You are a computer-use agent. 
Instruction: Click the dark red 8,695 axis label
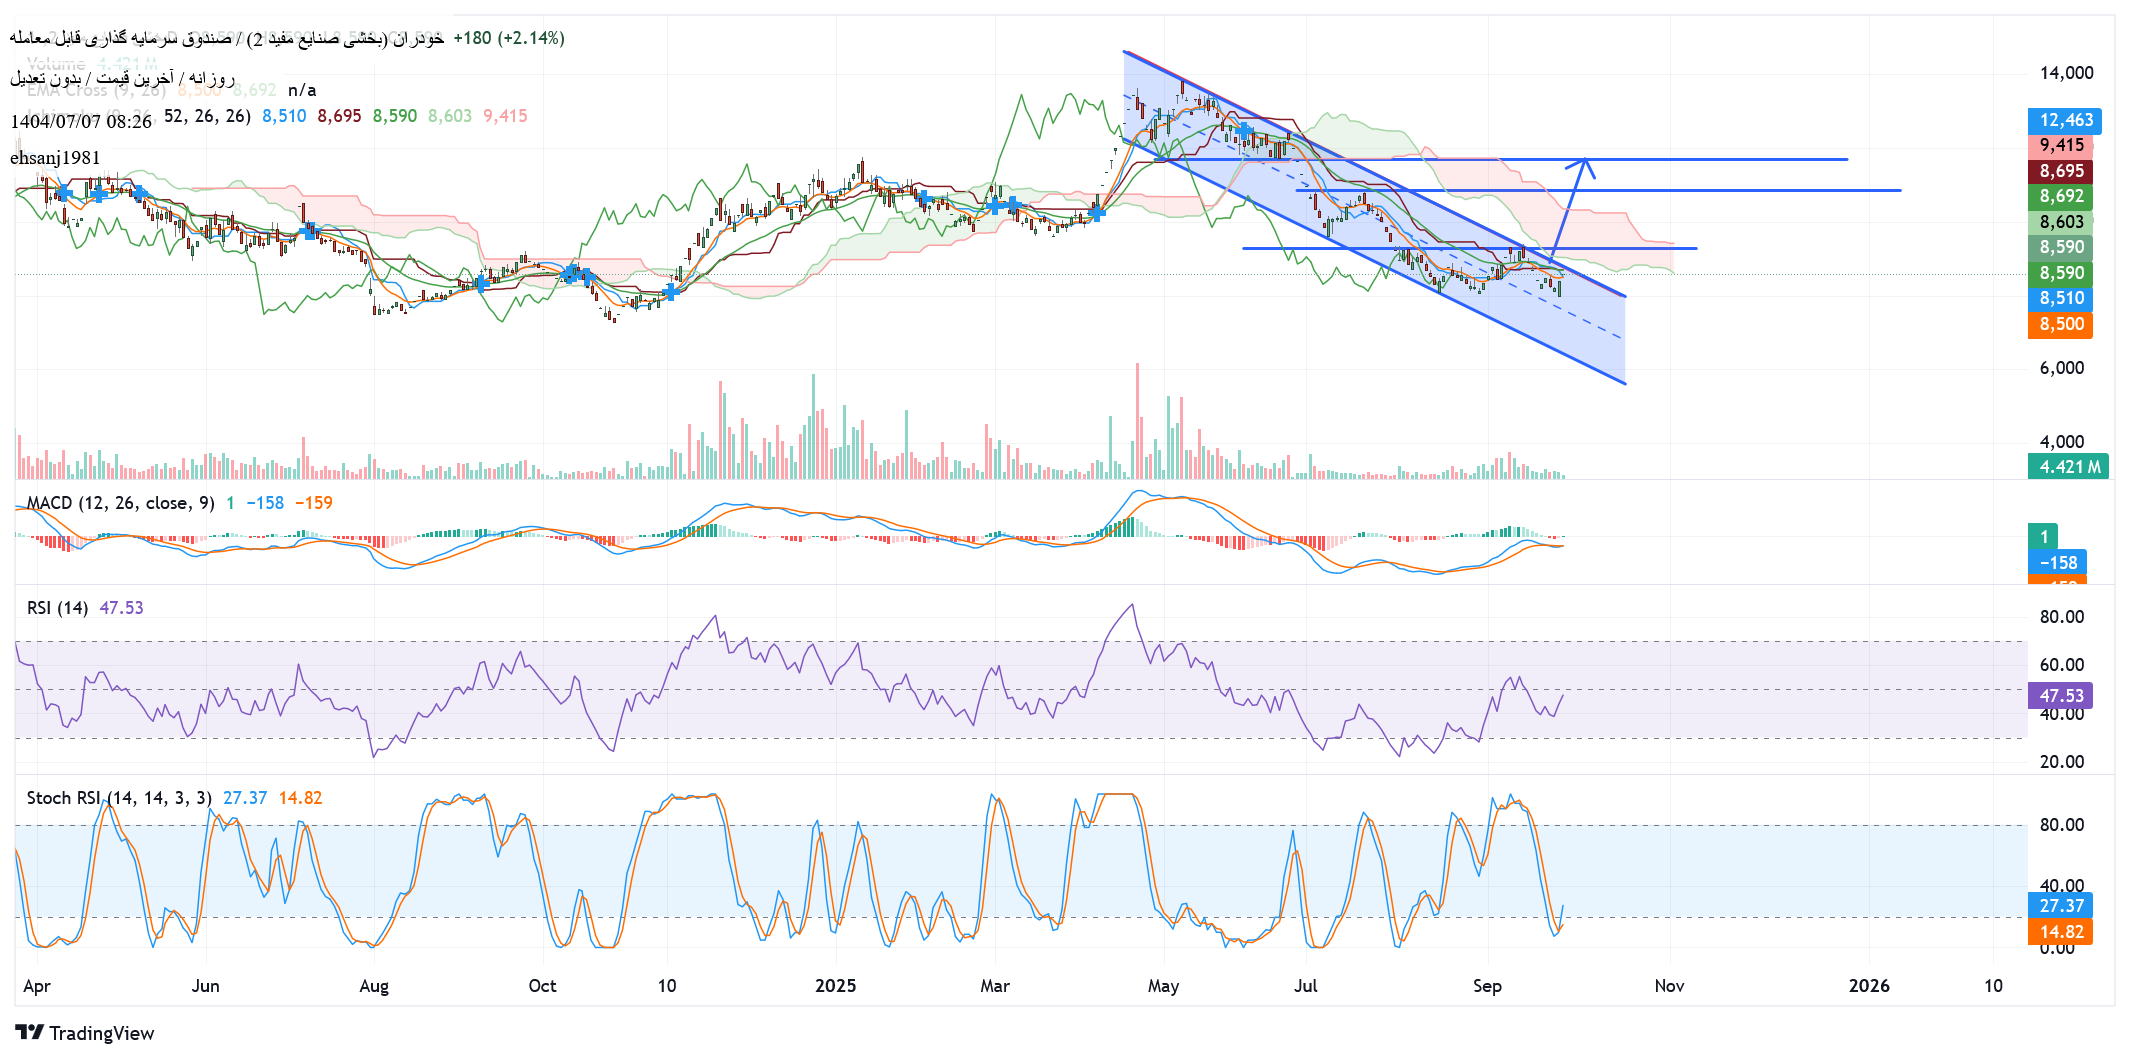click(2061, 172)
